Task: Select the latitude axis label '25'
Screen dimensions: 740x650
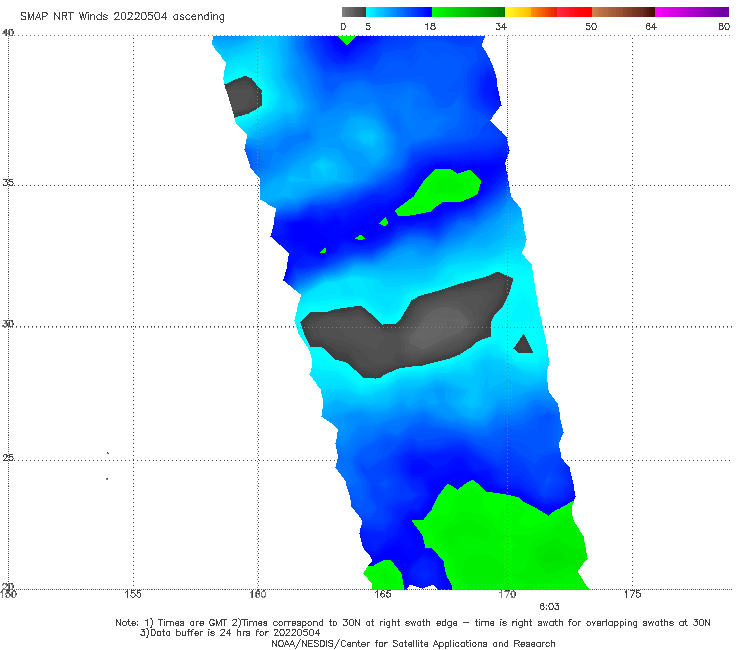Action: tap(8, 457)
